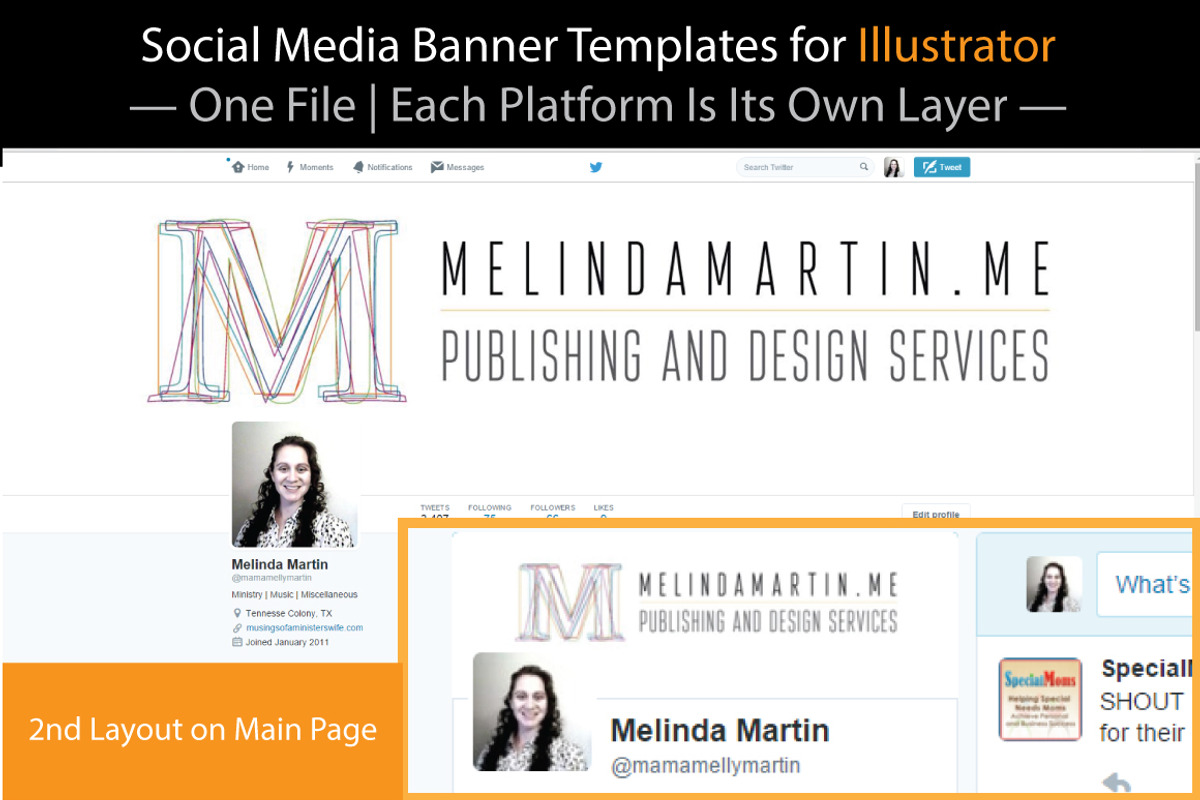Click the Joined January 2011 text
The height and width of the screenshot is (800, 1200).
pos(287,642)
